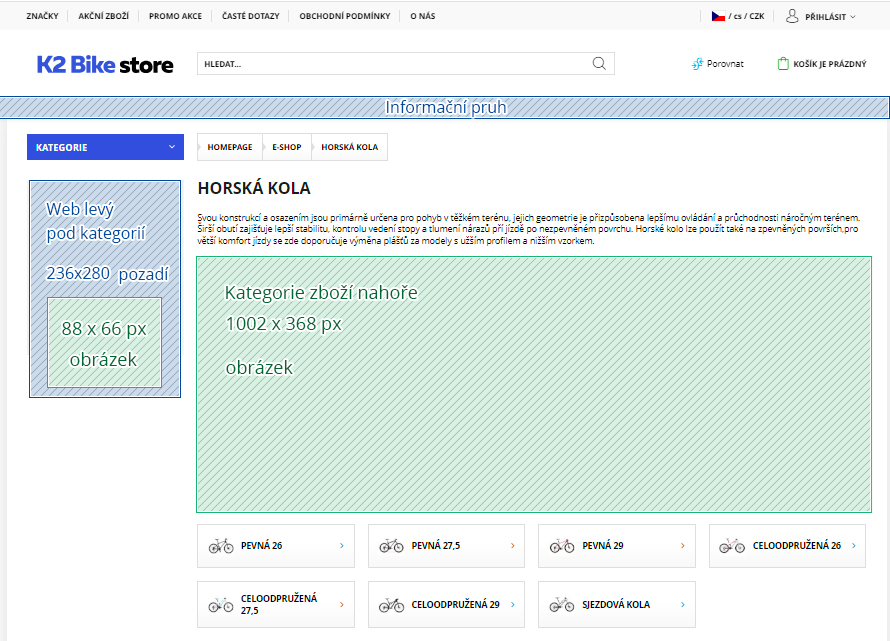Click the Czech flag icon
890x641 pixels.
717,15
